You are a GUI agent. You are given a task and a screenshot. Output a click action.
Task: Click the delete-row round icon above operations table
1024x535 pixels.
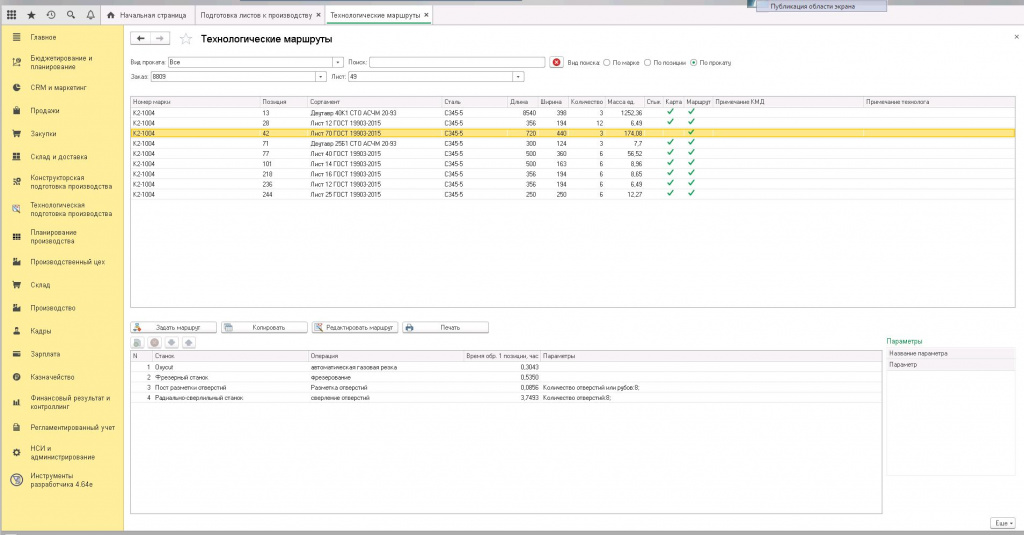click(154, 342)
